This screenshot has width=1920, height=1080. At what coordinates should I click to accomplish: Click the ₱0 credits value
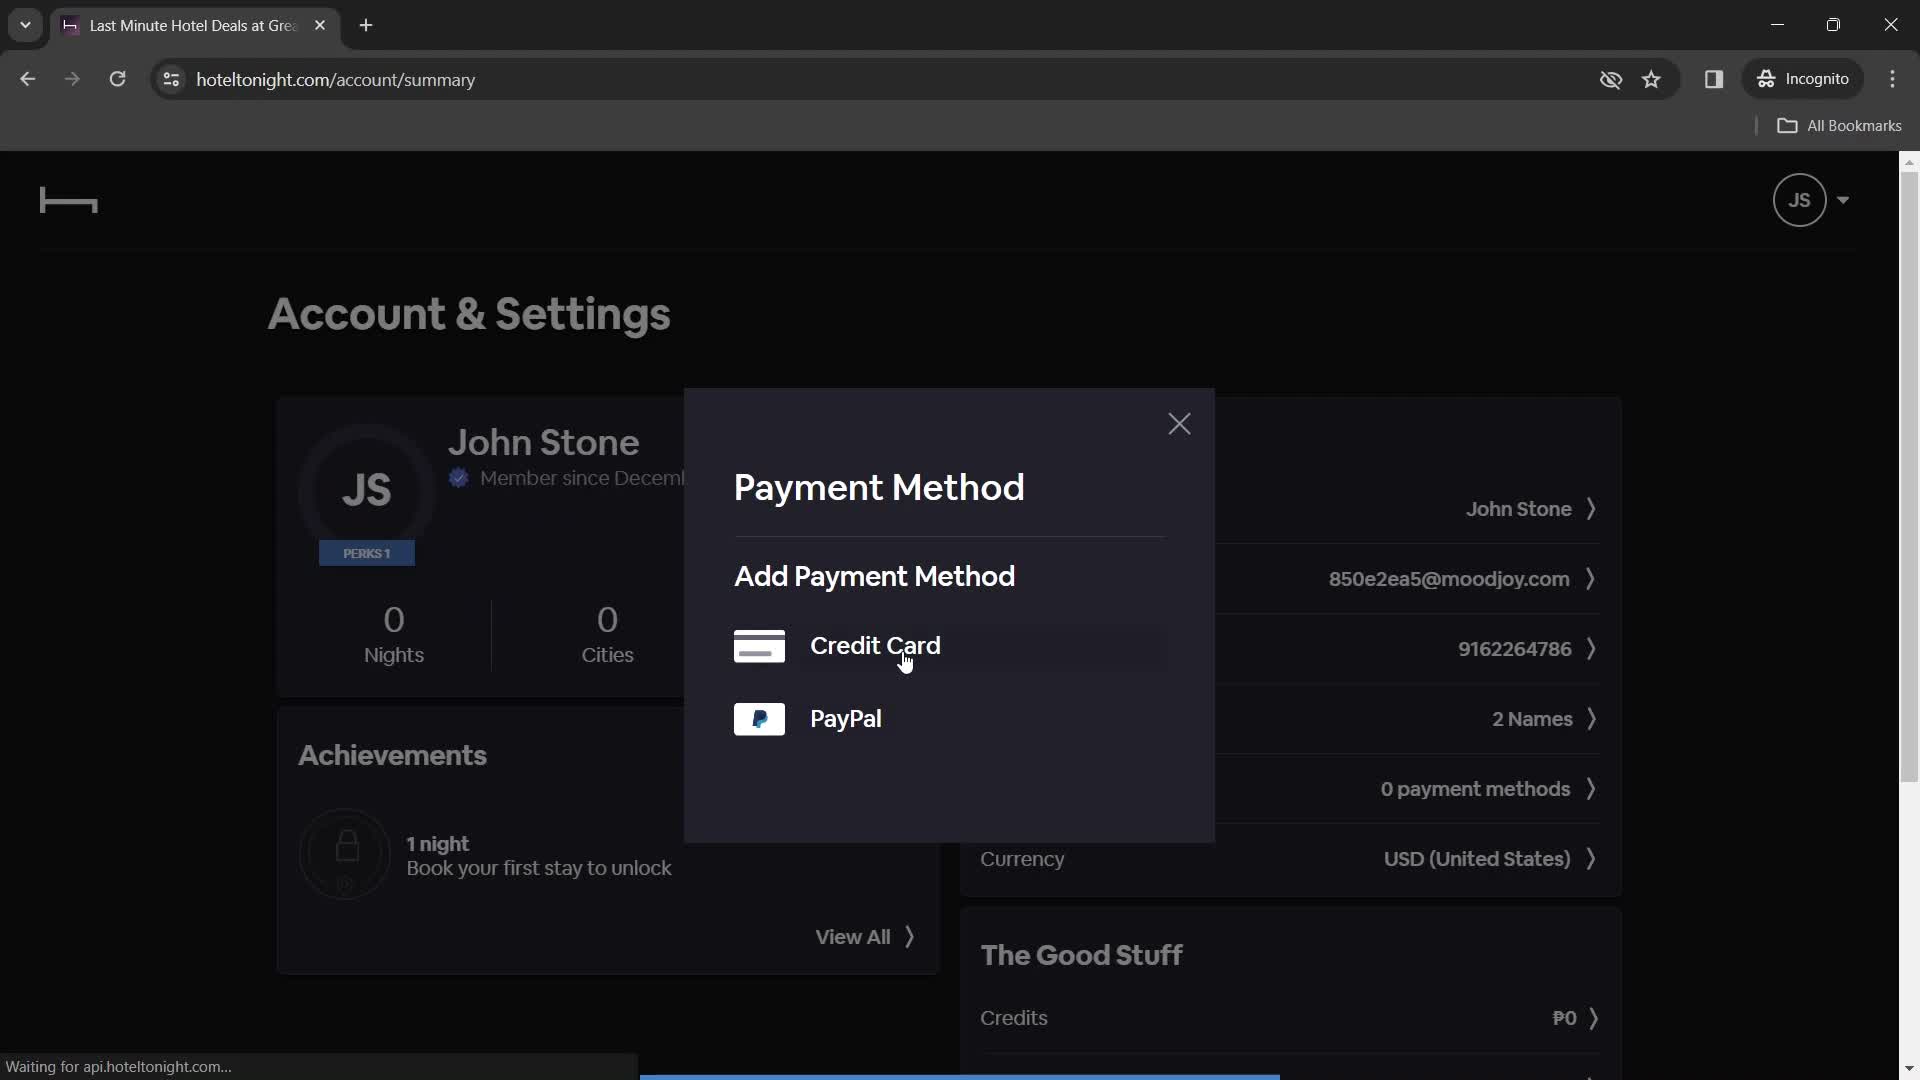(1564, 1018)
